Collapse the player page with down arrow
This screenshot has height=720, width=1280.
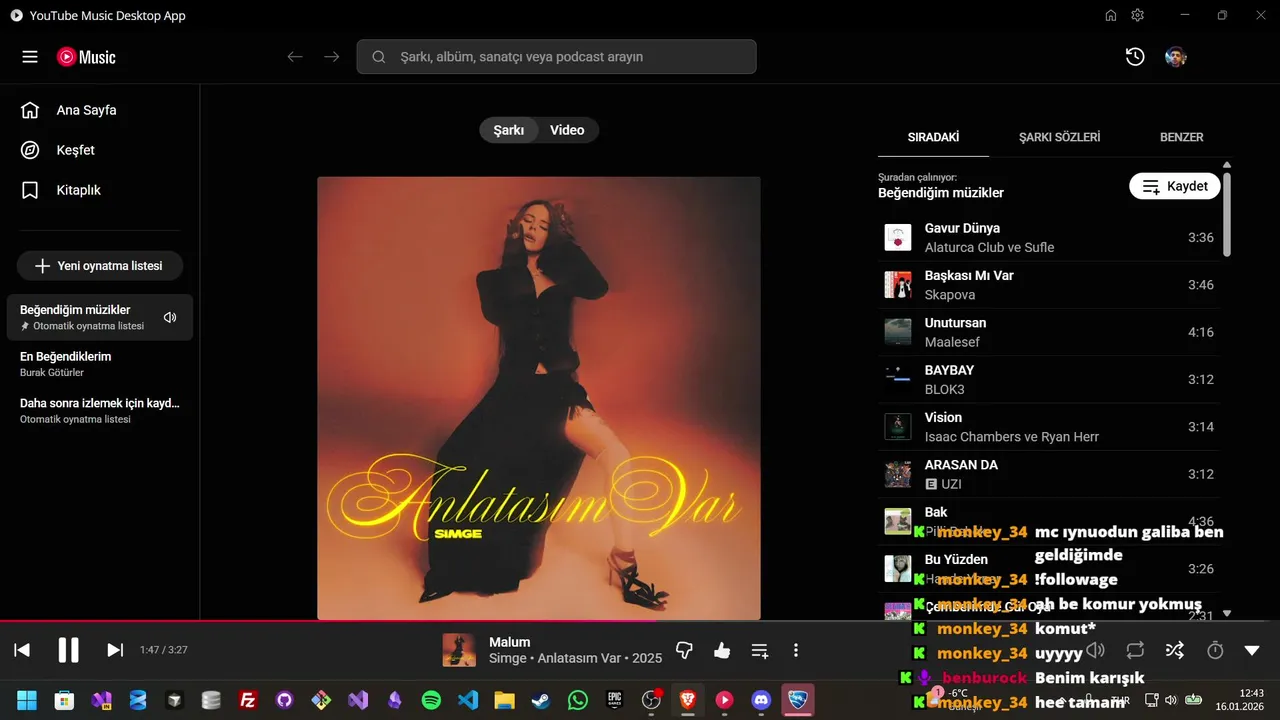tap(1252, 650)
